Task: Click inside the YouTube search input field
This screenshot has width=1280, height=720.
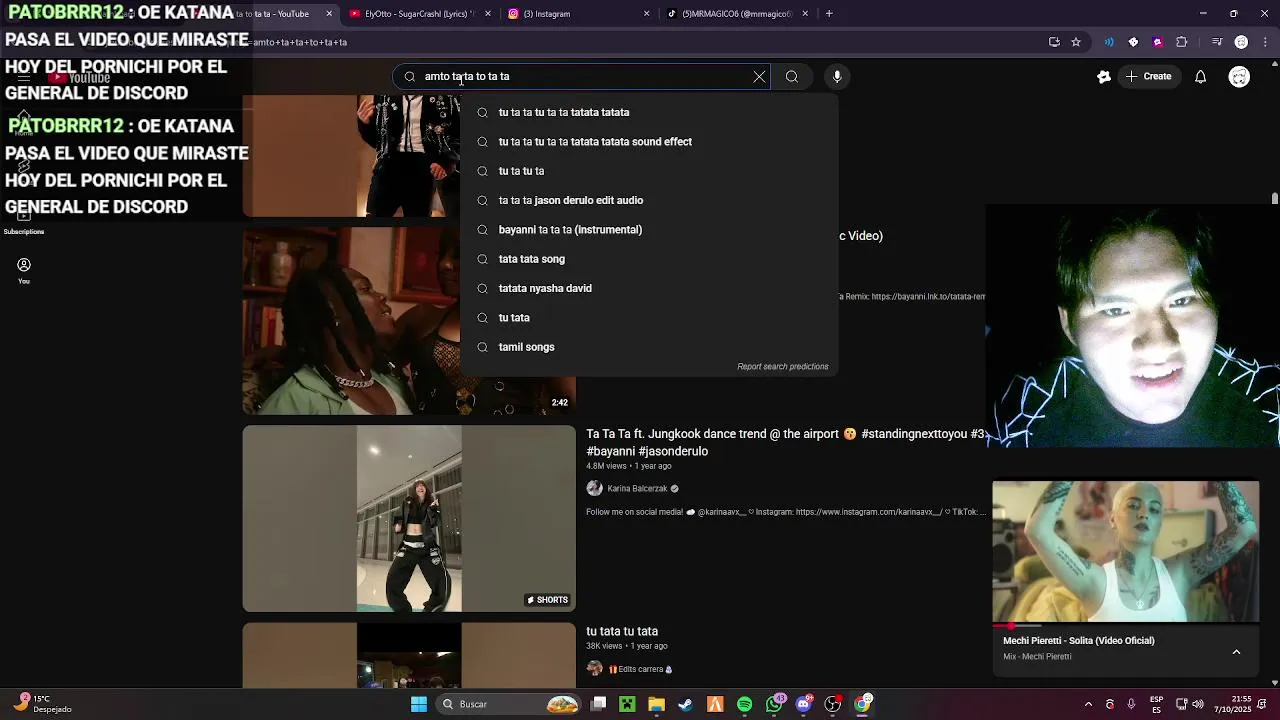Action: [x=580, y=76]
